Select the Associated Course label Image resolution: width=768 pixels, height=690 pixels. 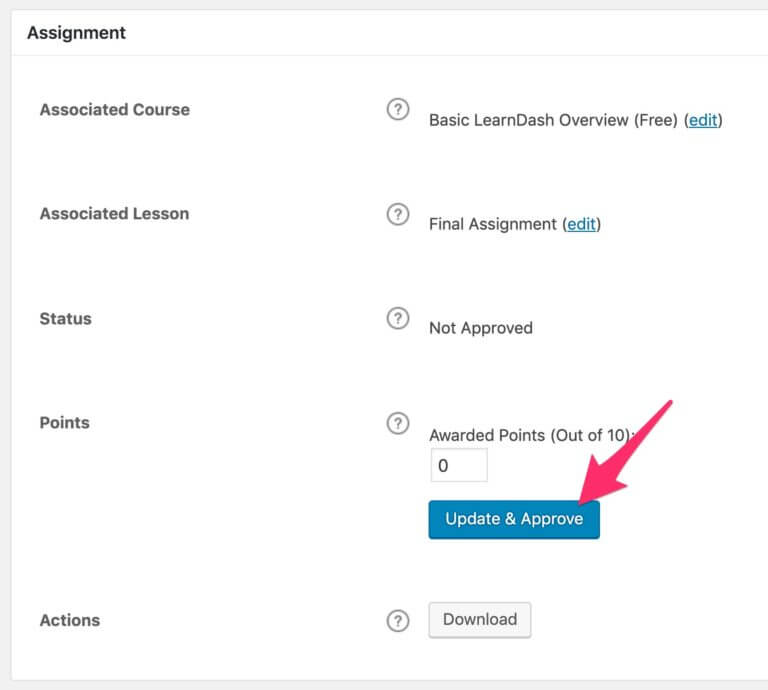[x=114, y=110]
